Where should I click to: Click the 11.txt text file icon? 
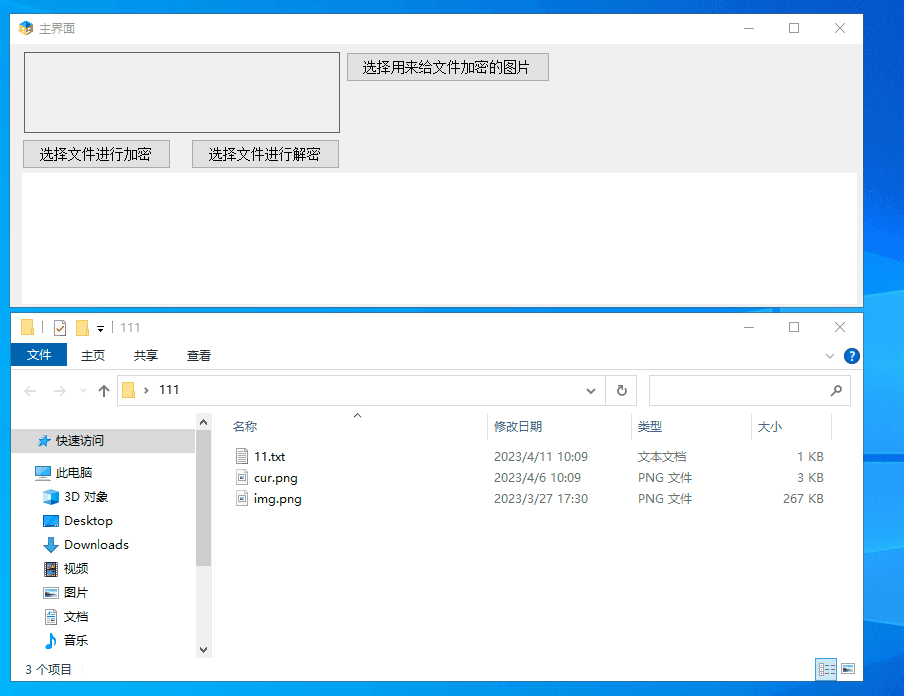(x=242, y=456)
